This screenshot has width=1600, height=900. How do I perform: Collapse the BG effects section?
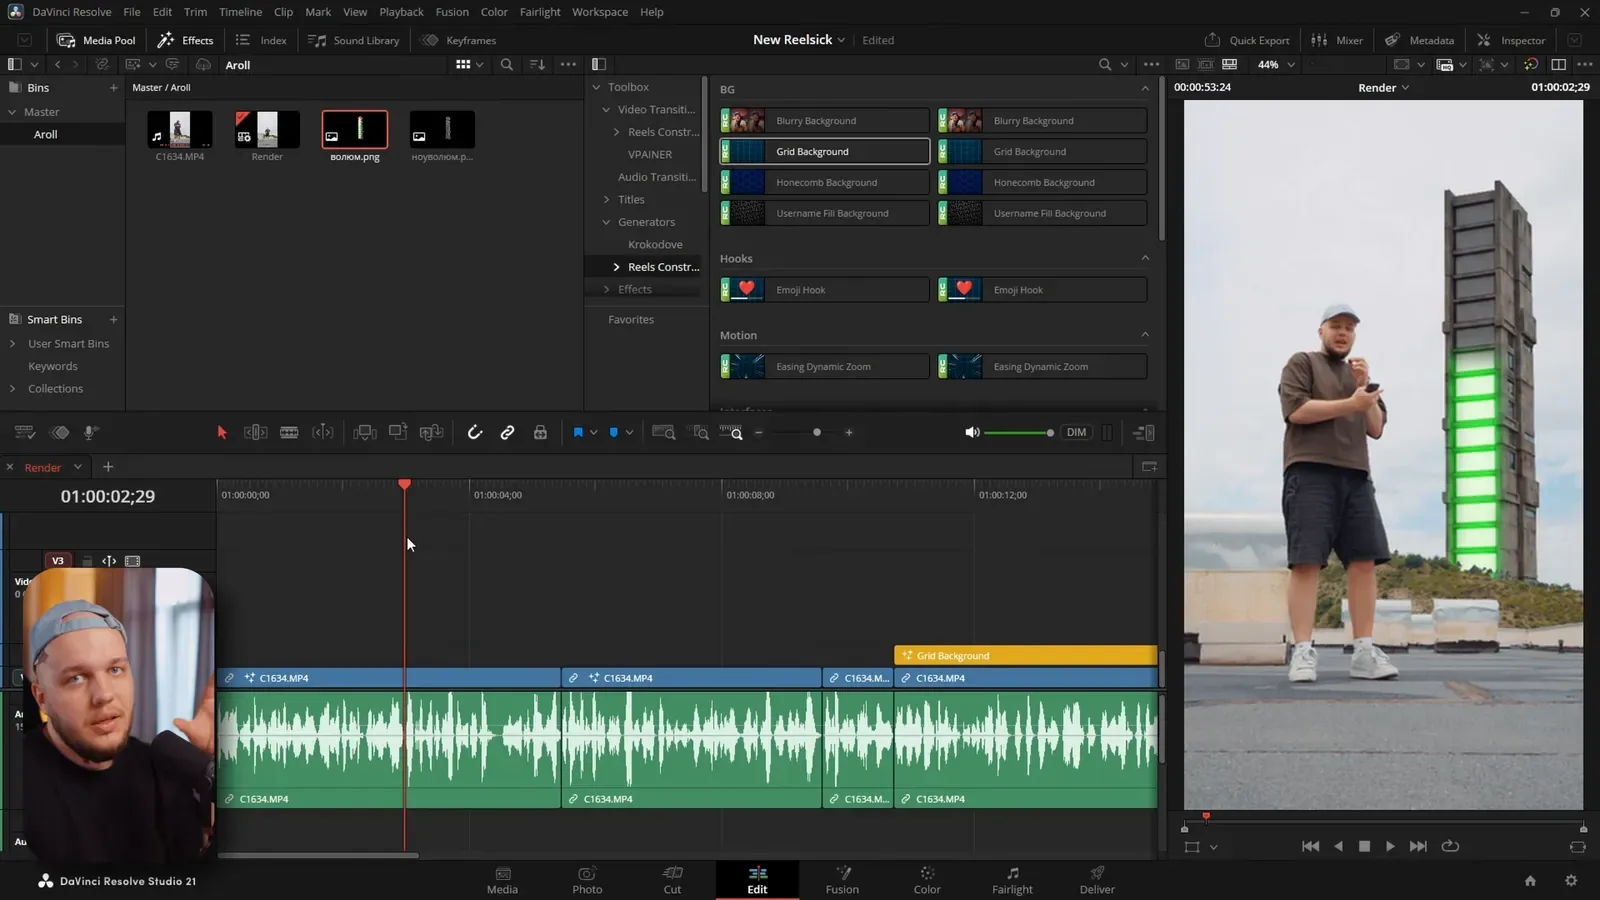pos(1145,89)
